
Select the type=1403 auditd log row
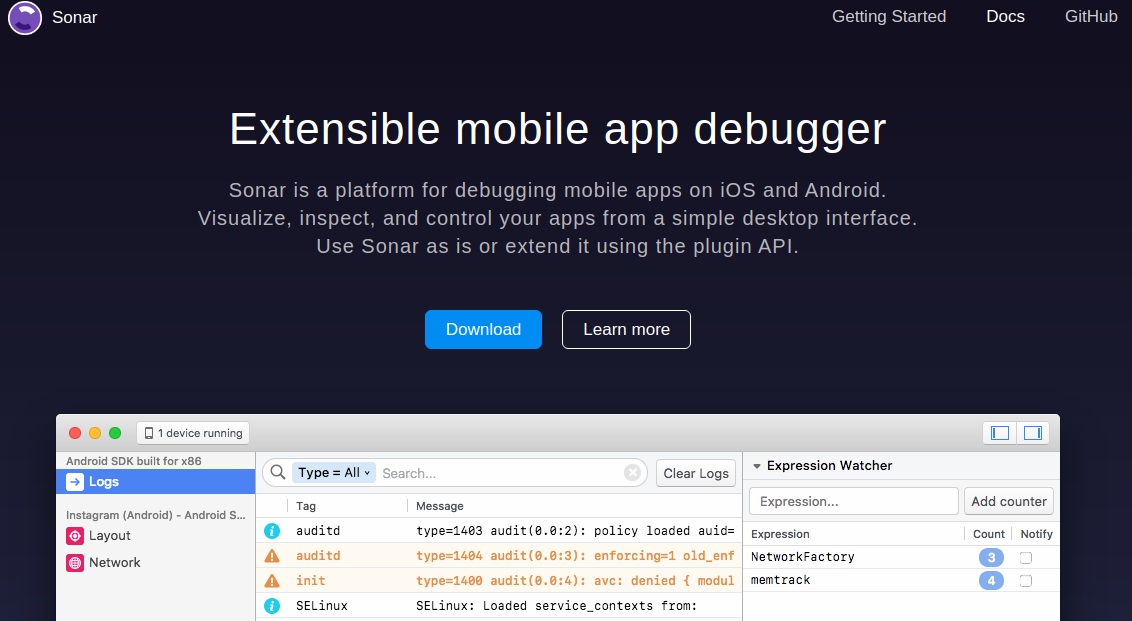(x=499, y=531)
